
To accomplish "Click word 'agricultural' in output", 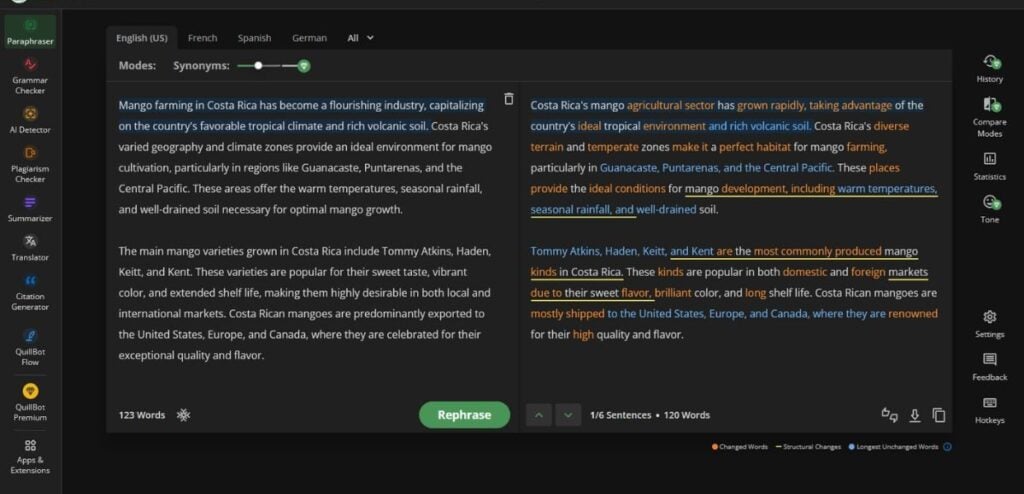I will pyautogui.click(x=654, y=105).
